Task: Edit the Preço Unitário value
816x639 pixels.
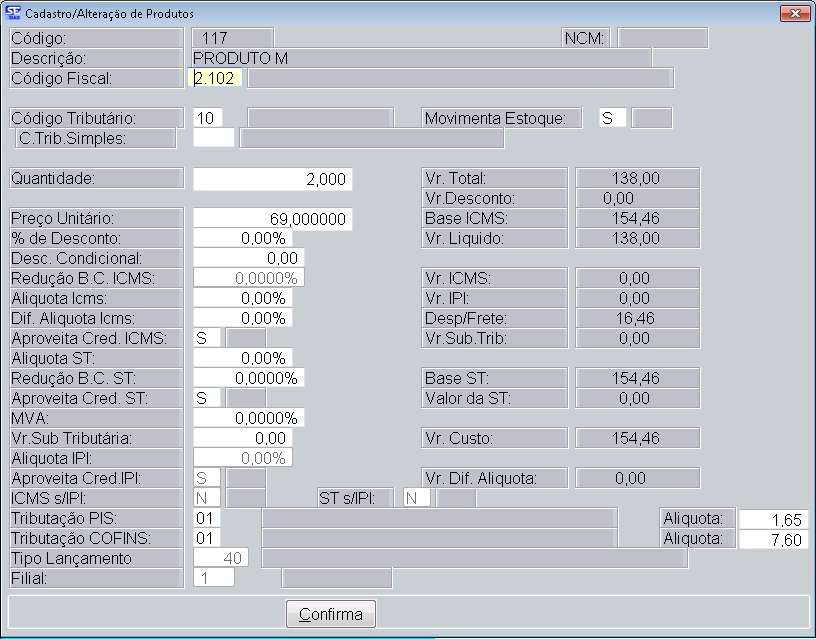Action: point(272,218)
